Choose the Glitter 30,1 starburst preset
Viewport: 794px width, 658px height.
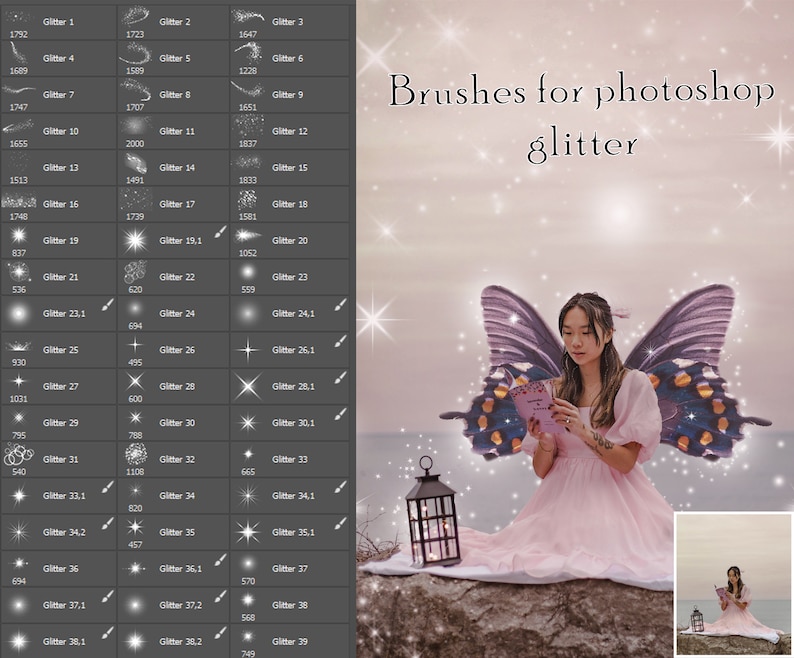(x=290, y=423)
